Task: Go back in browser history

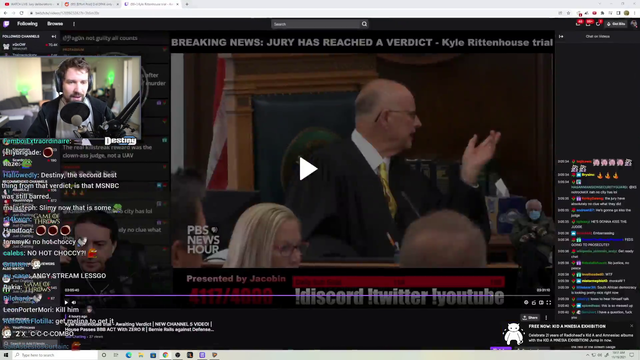Action: (5, 13)
